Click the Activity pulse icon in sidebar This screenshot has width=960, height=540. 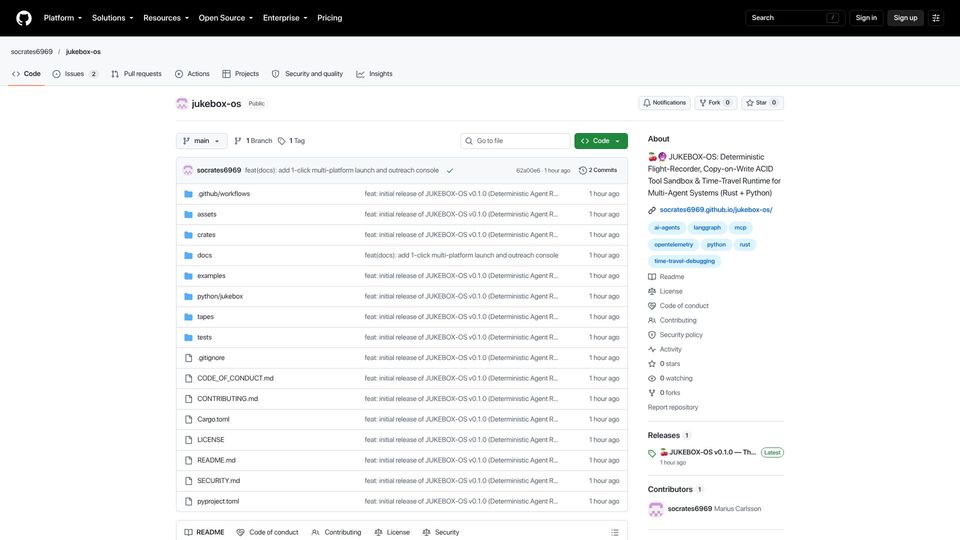[x=652, y=350]
